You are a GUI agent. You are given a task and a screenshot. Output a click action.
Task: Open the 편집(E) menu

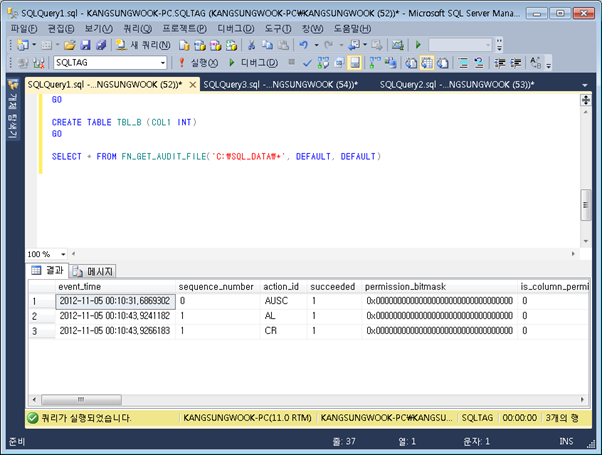pos(61,28)
